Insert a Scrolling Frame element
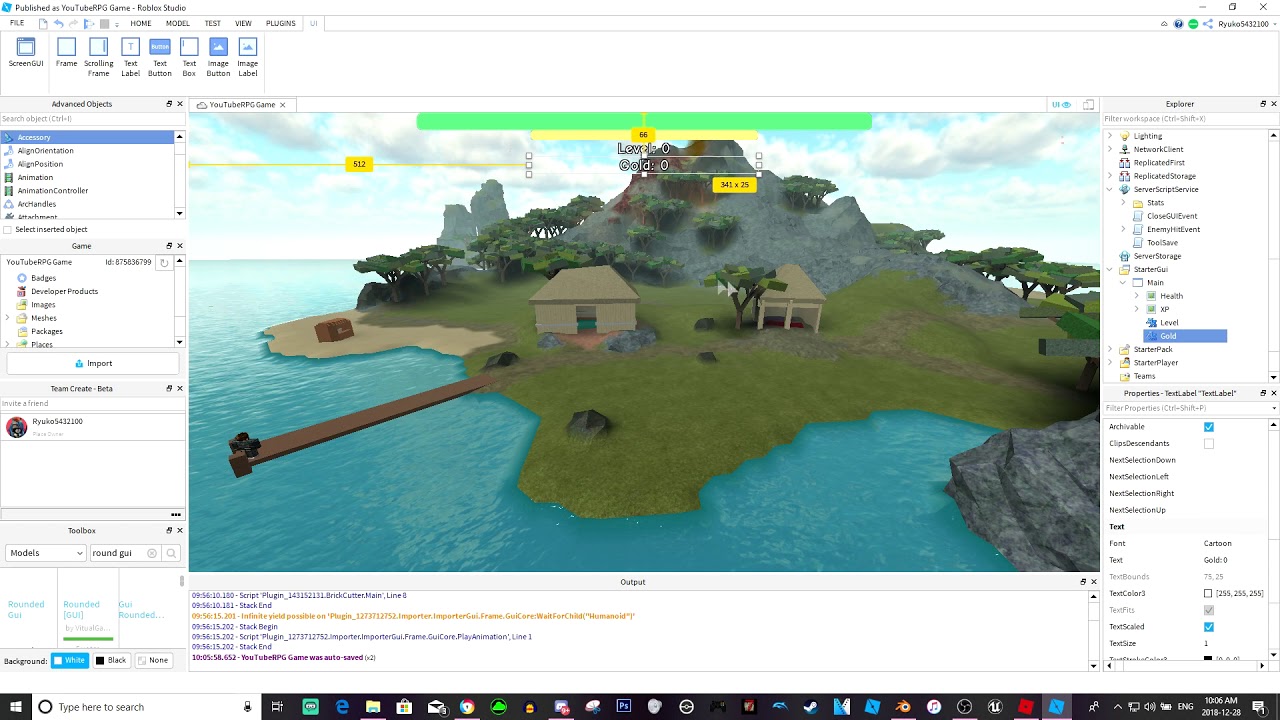The height and width of the screenshot is (720, 1280). point(98,57)
